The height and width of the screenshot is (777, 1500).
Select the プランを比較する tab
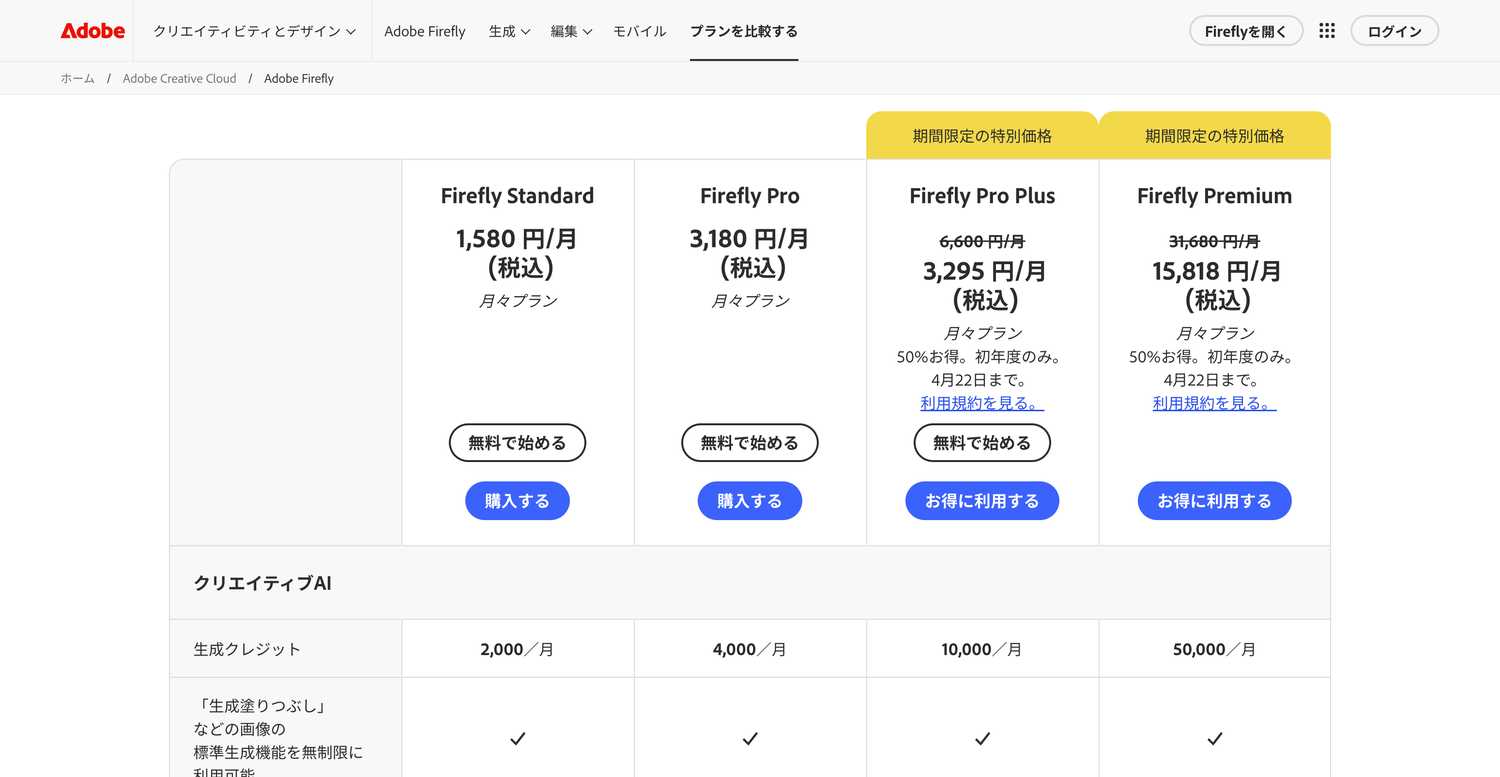[743, 31]
